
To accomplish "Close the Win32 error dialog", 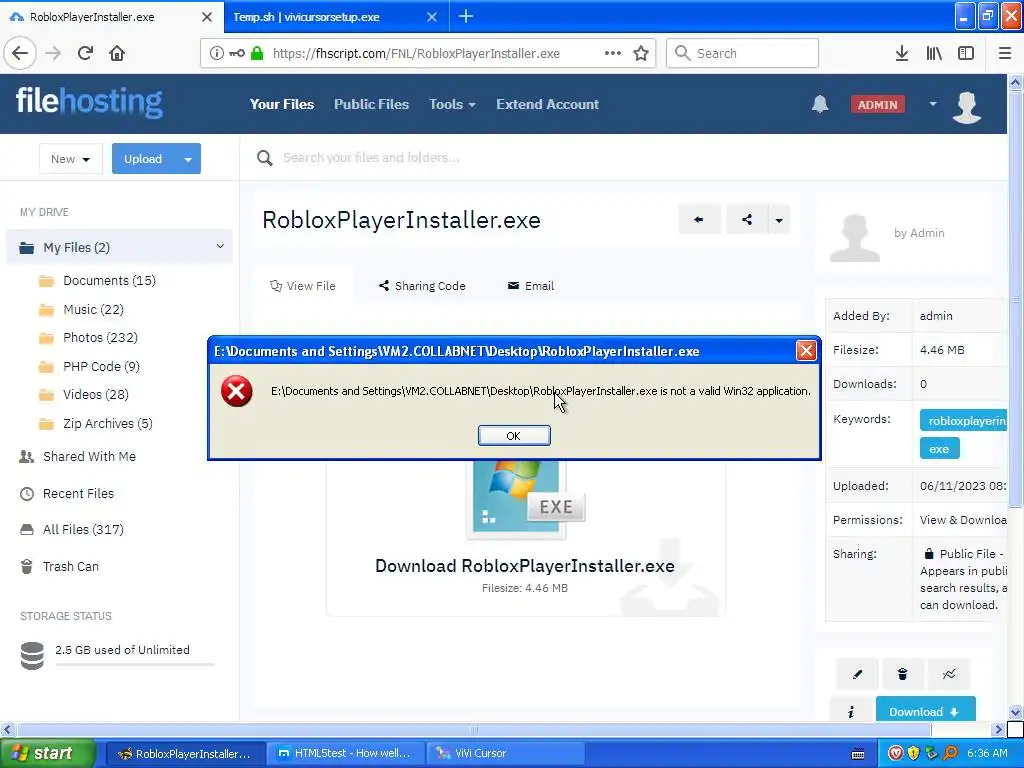I will [x=806, y=351].
